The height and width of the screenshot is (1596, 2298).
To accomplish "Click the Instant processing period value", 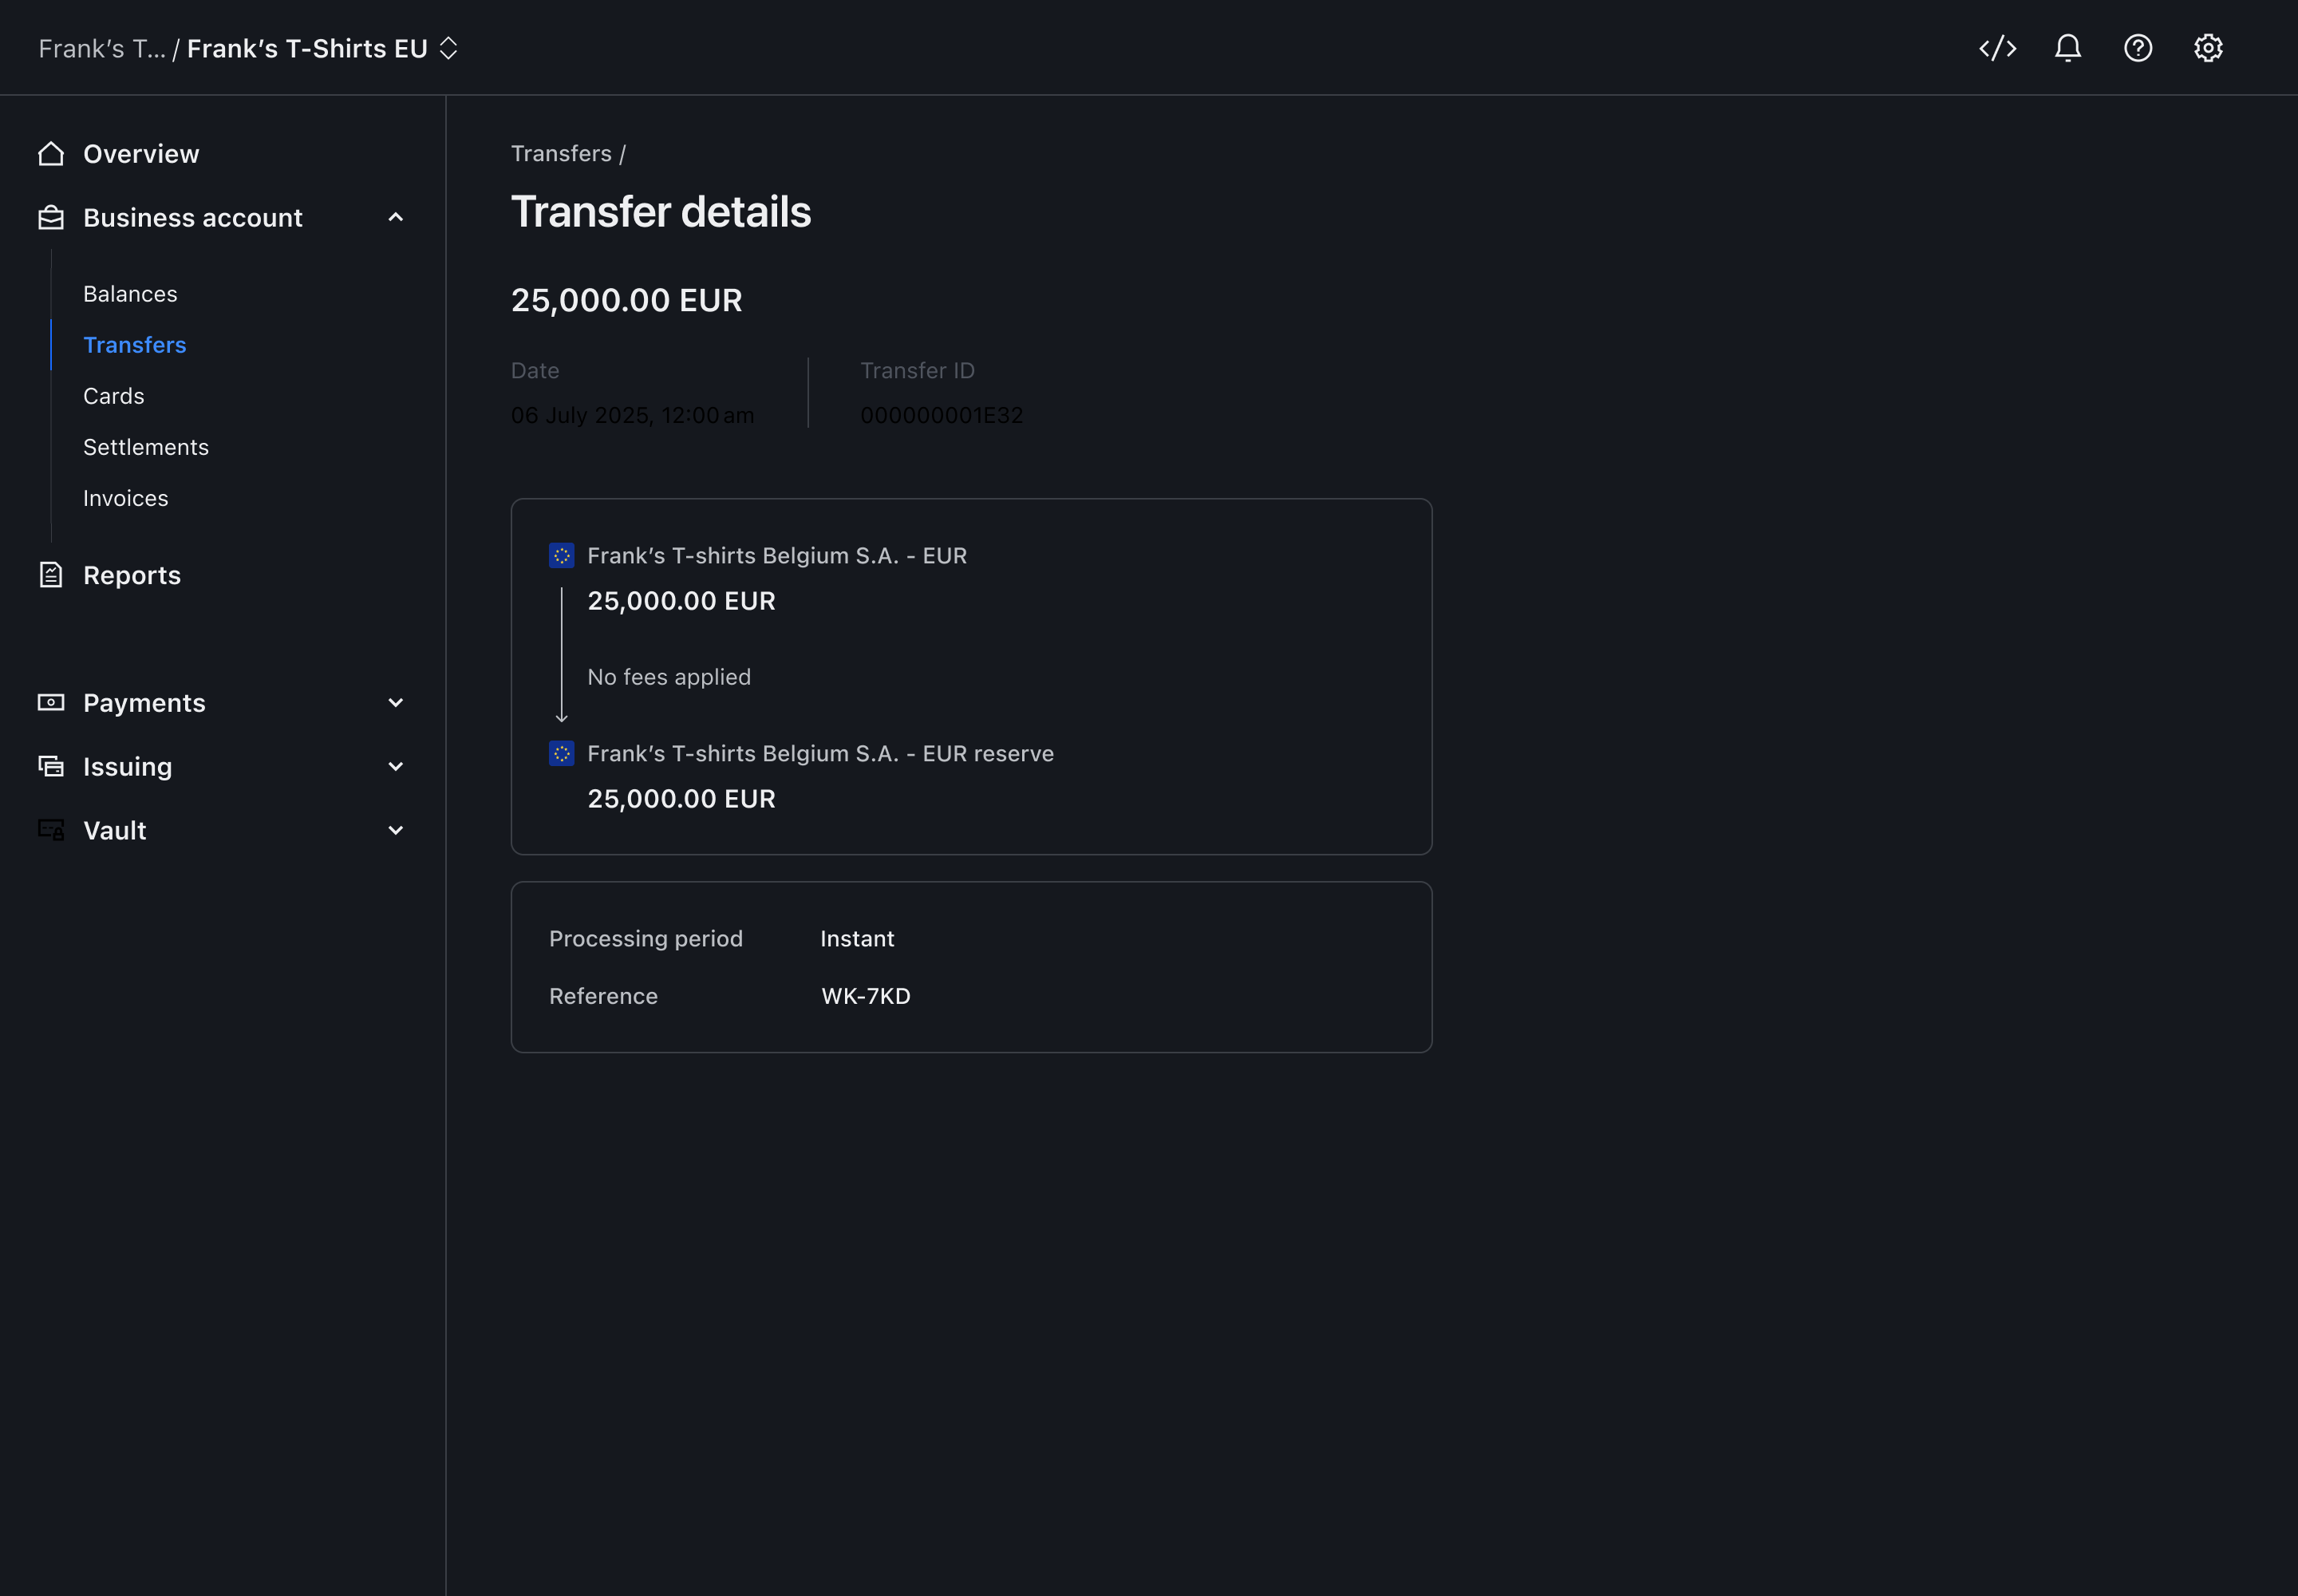I will click(x=857, y=939).
